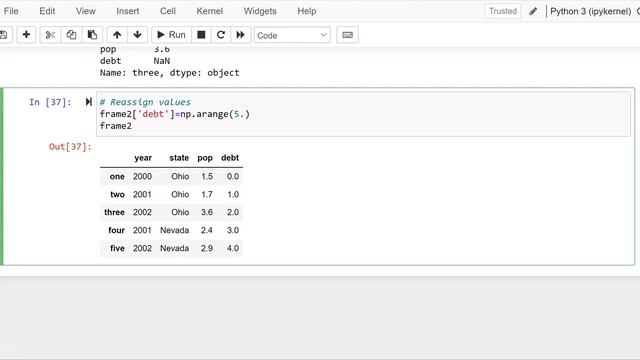Click the 'pop' column header
Image resolution: width=640 pixels, height=360 pixels.
(205, 158)
